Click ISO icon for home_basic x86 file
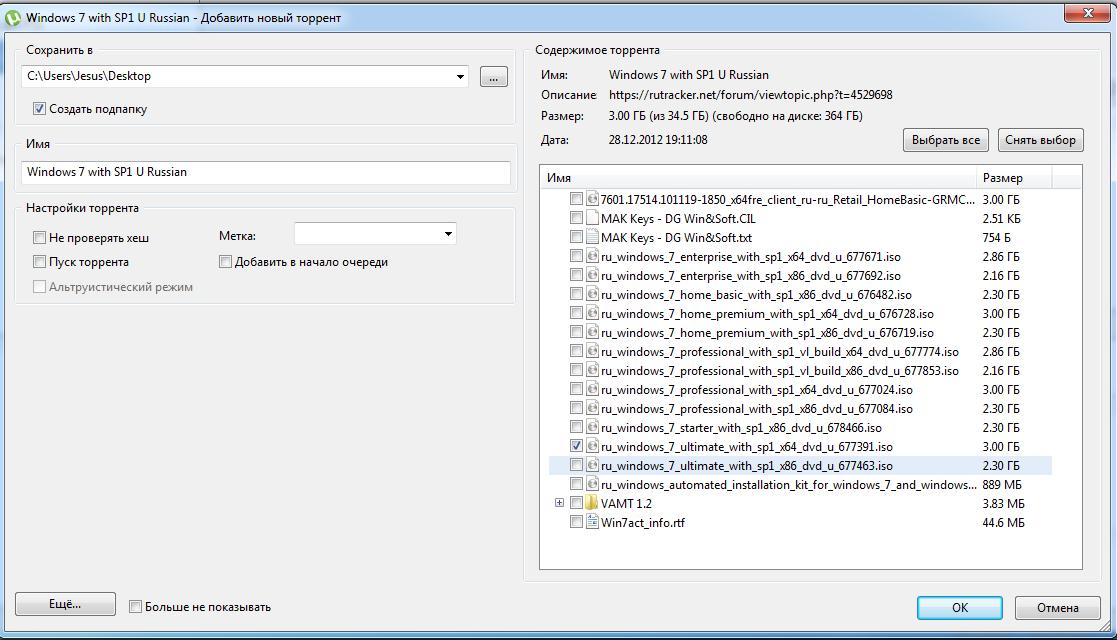This screenshot has width=1117, height=640. tap(592, 294)
